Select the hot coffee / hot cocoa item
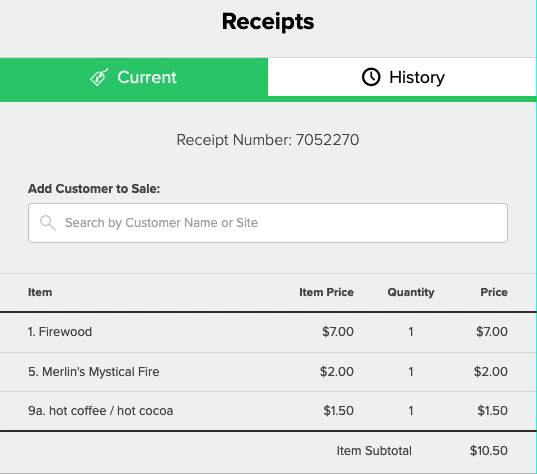537x474 pixels. coord(268,411)
